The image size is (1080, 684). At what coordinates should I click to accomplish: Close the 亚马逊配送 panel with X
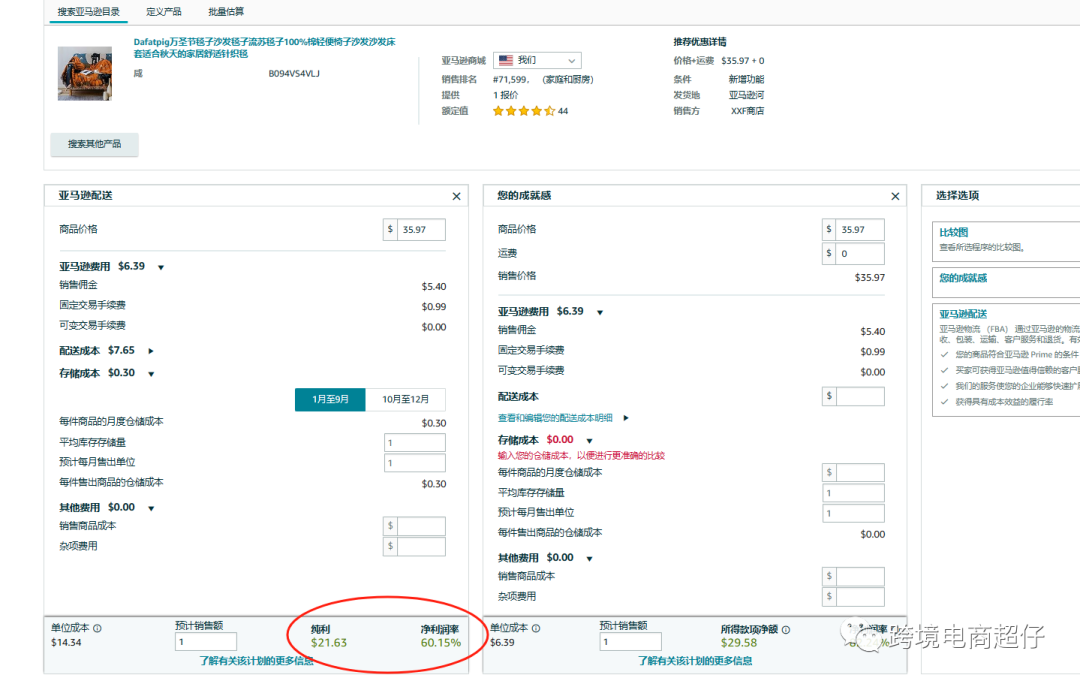(457, 197)
